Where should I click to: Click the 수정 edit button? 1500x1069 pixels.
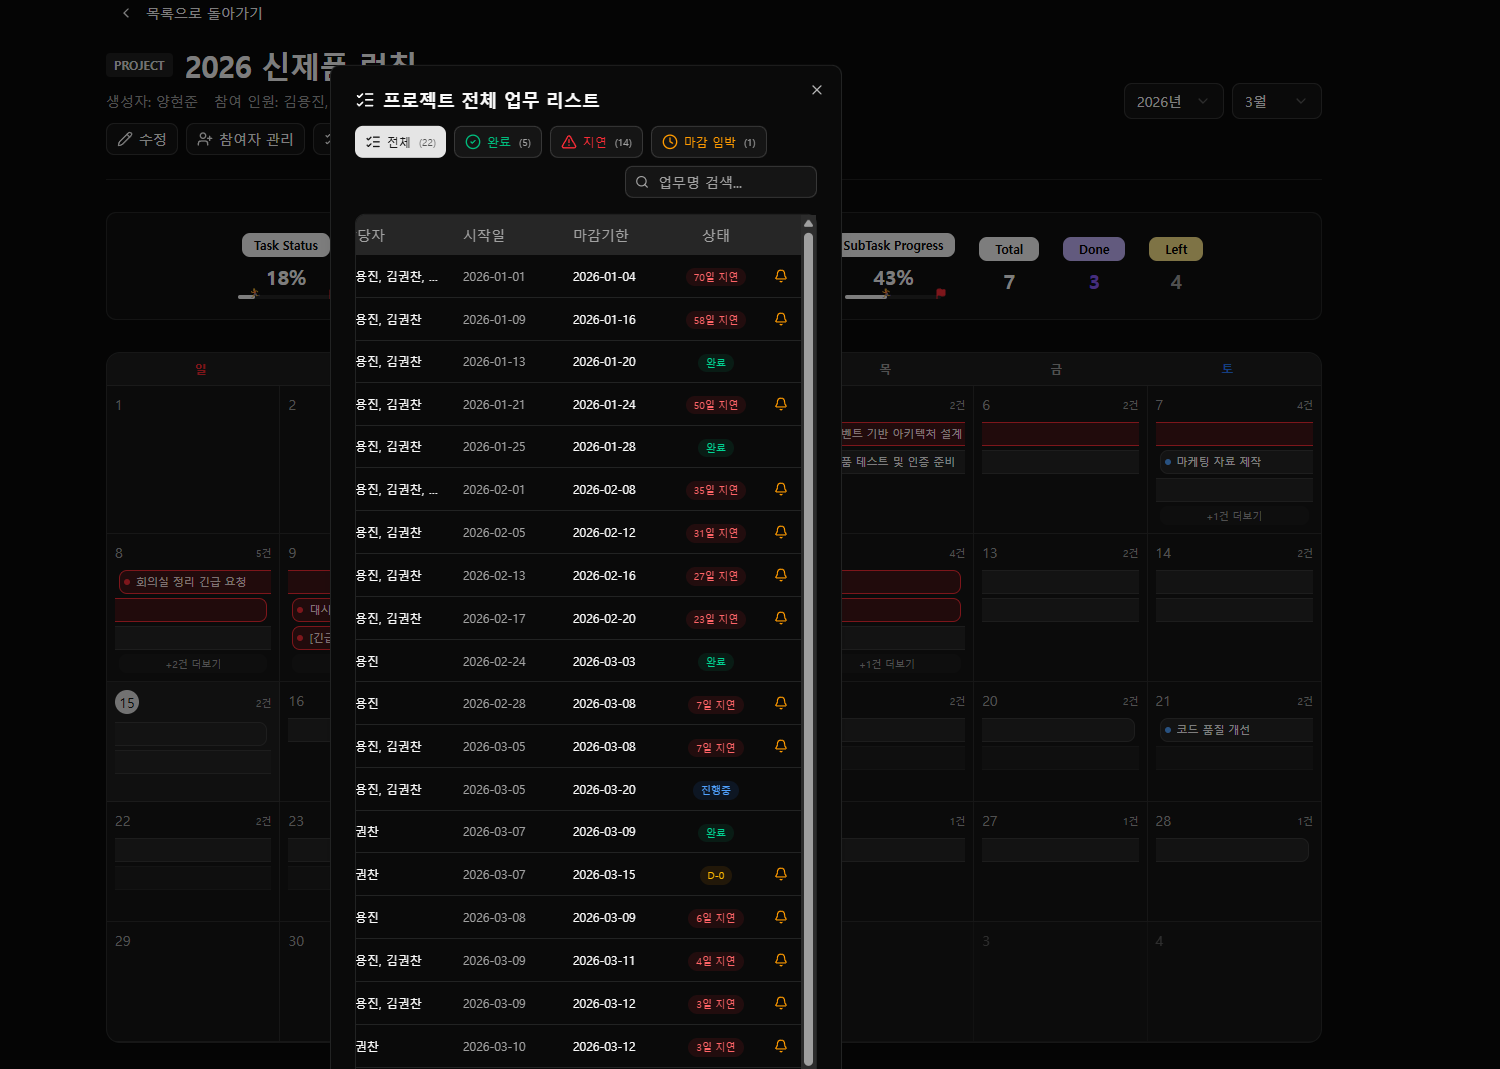[142, 139]
